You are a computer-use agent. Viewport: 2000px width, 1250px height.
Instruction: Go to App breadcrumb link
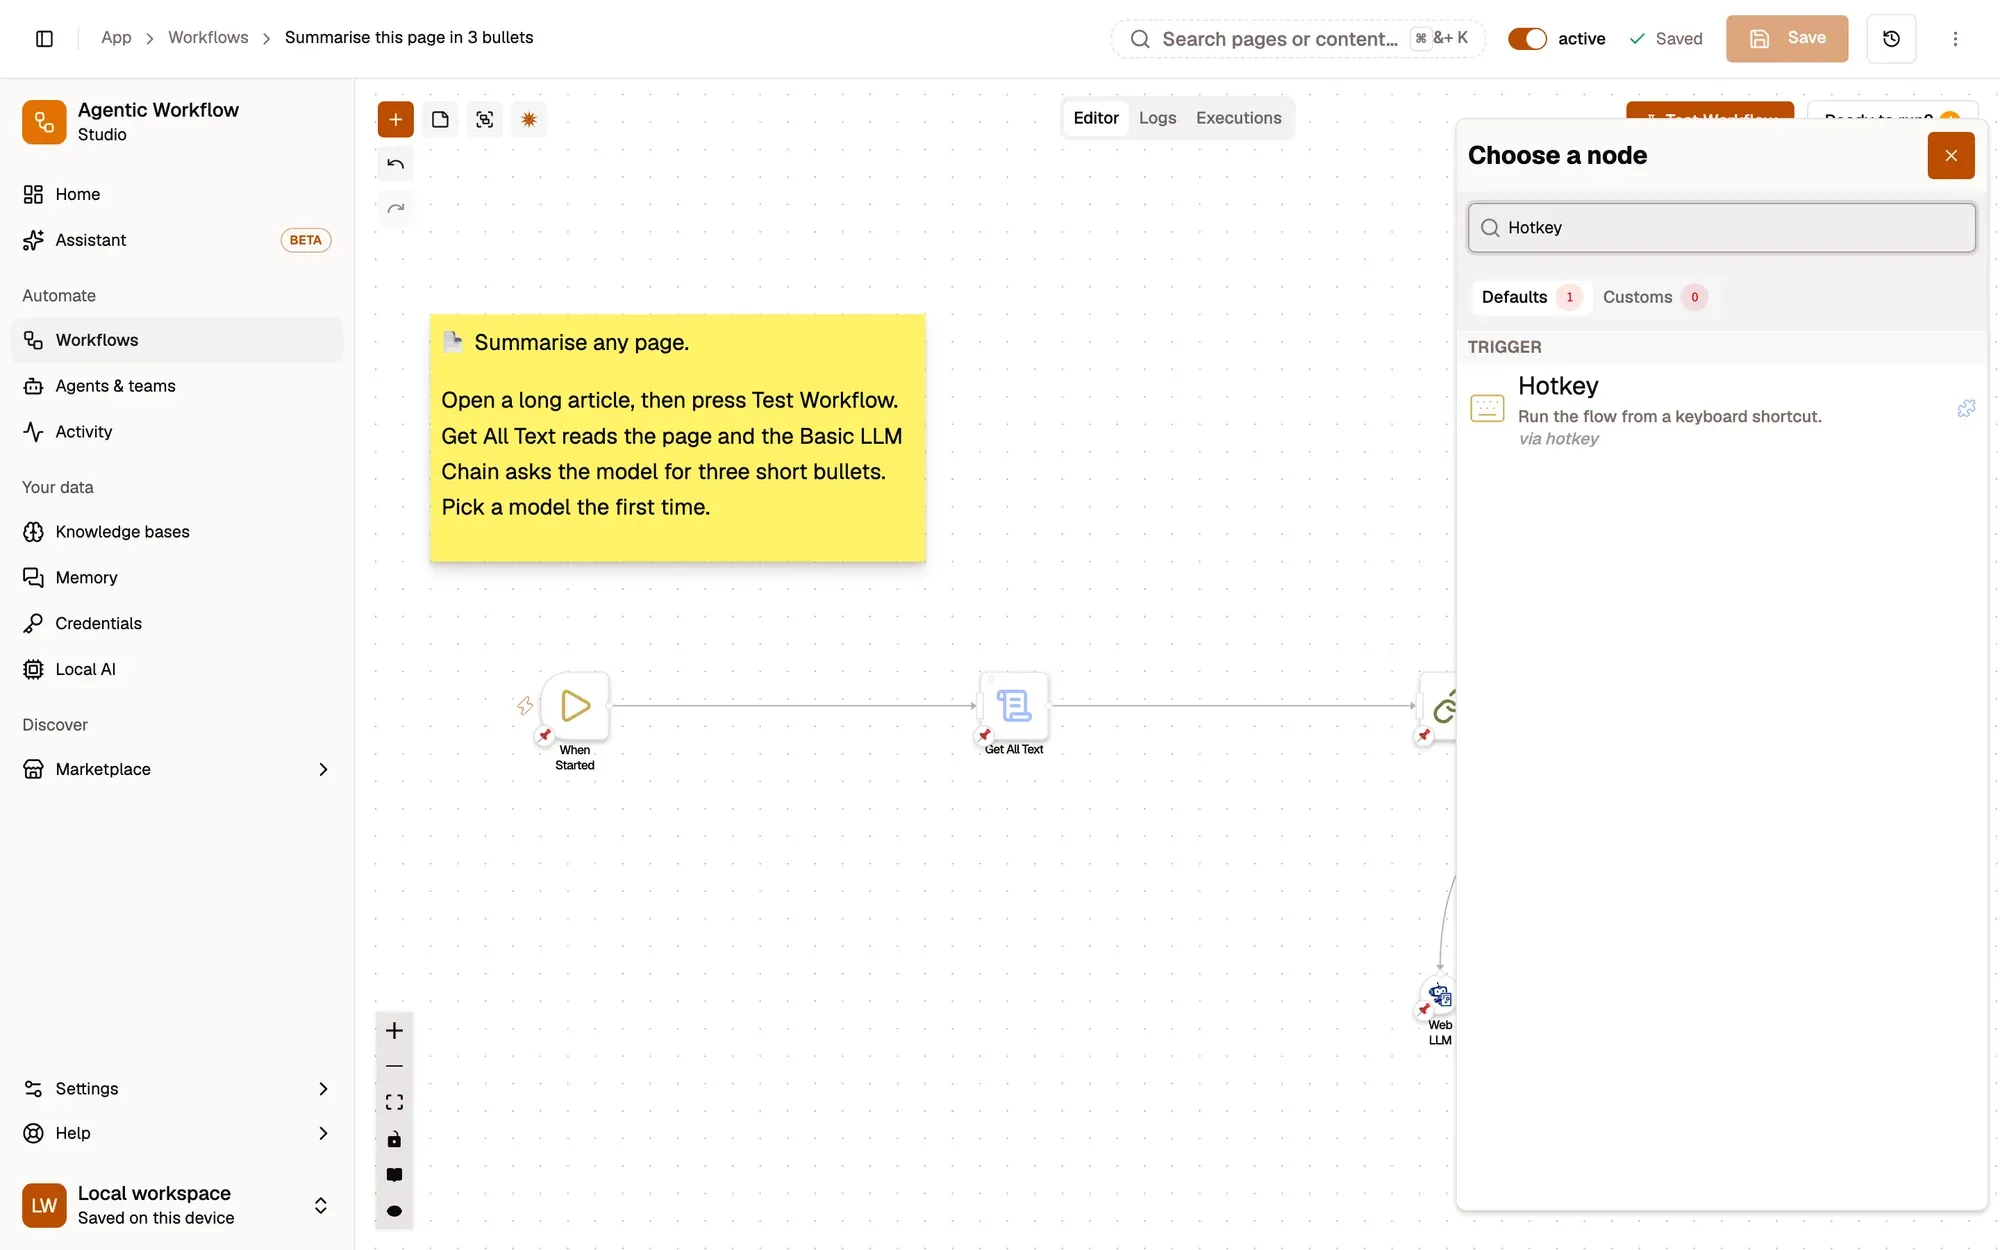coord(116,37)
